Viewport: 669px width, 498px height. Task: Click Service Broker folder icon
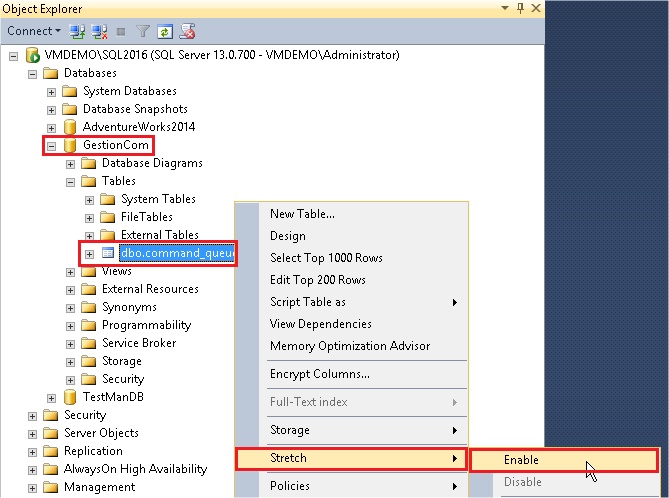tap(88, 343)
